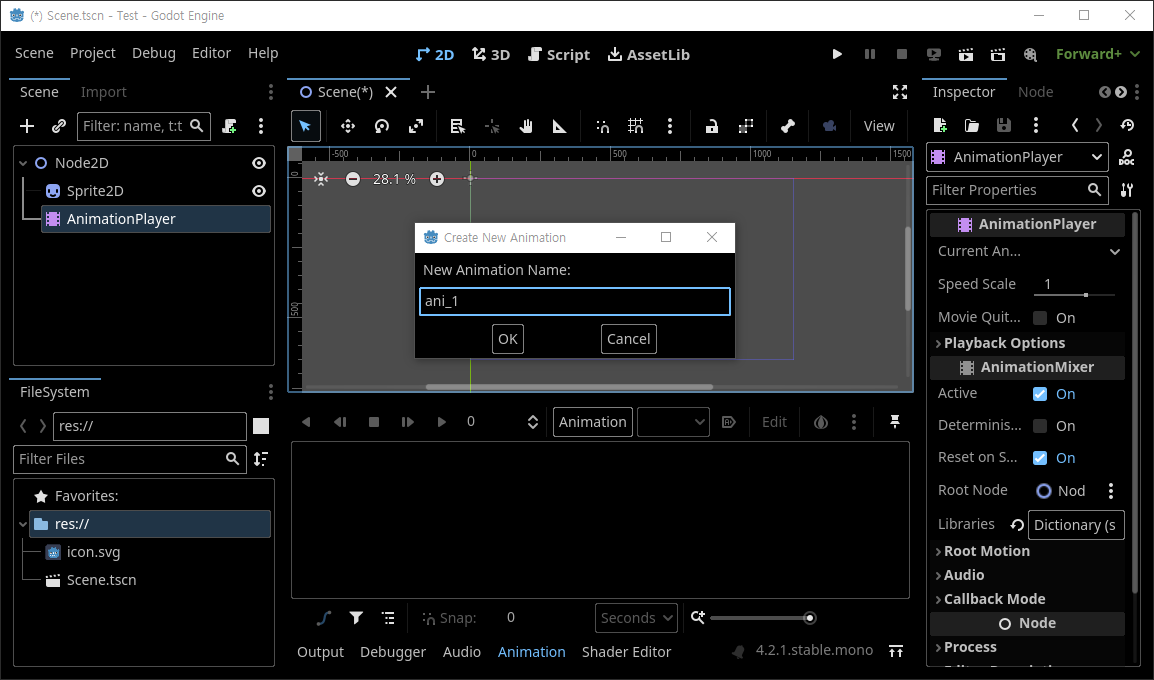Switch to the Script workspace
This screenshot has width=1154, height=680.
point(559,54)
